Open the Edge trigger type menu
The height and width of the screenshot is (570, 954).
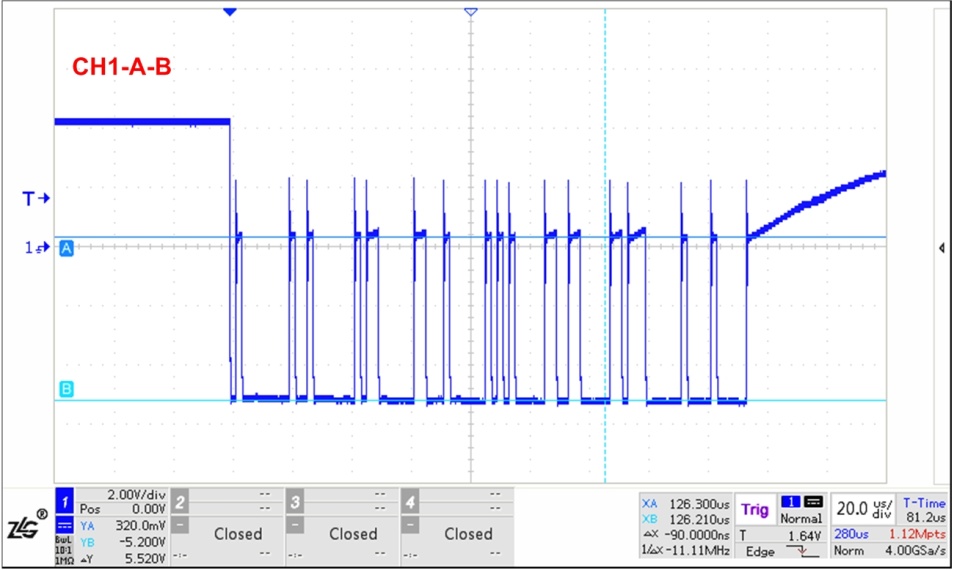[x=760, y=552]
